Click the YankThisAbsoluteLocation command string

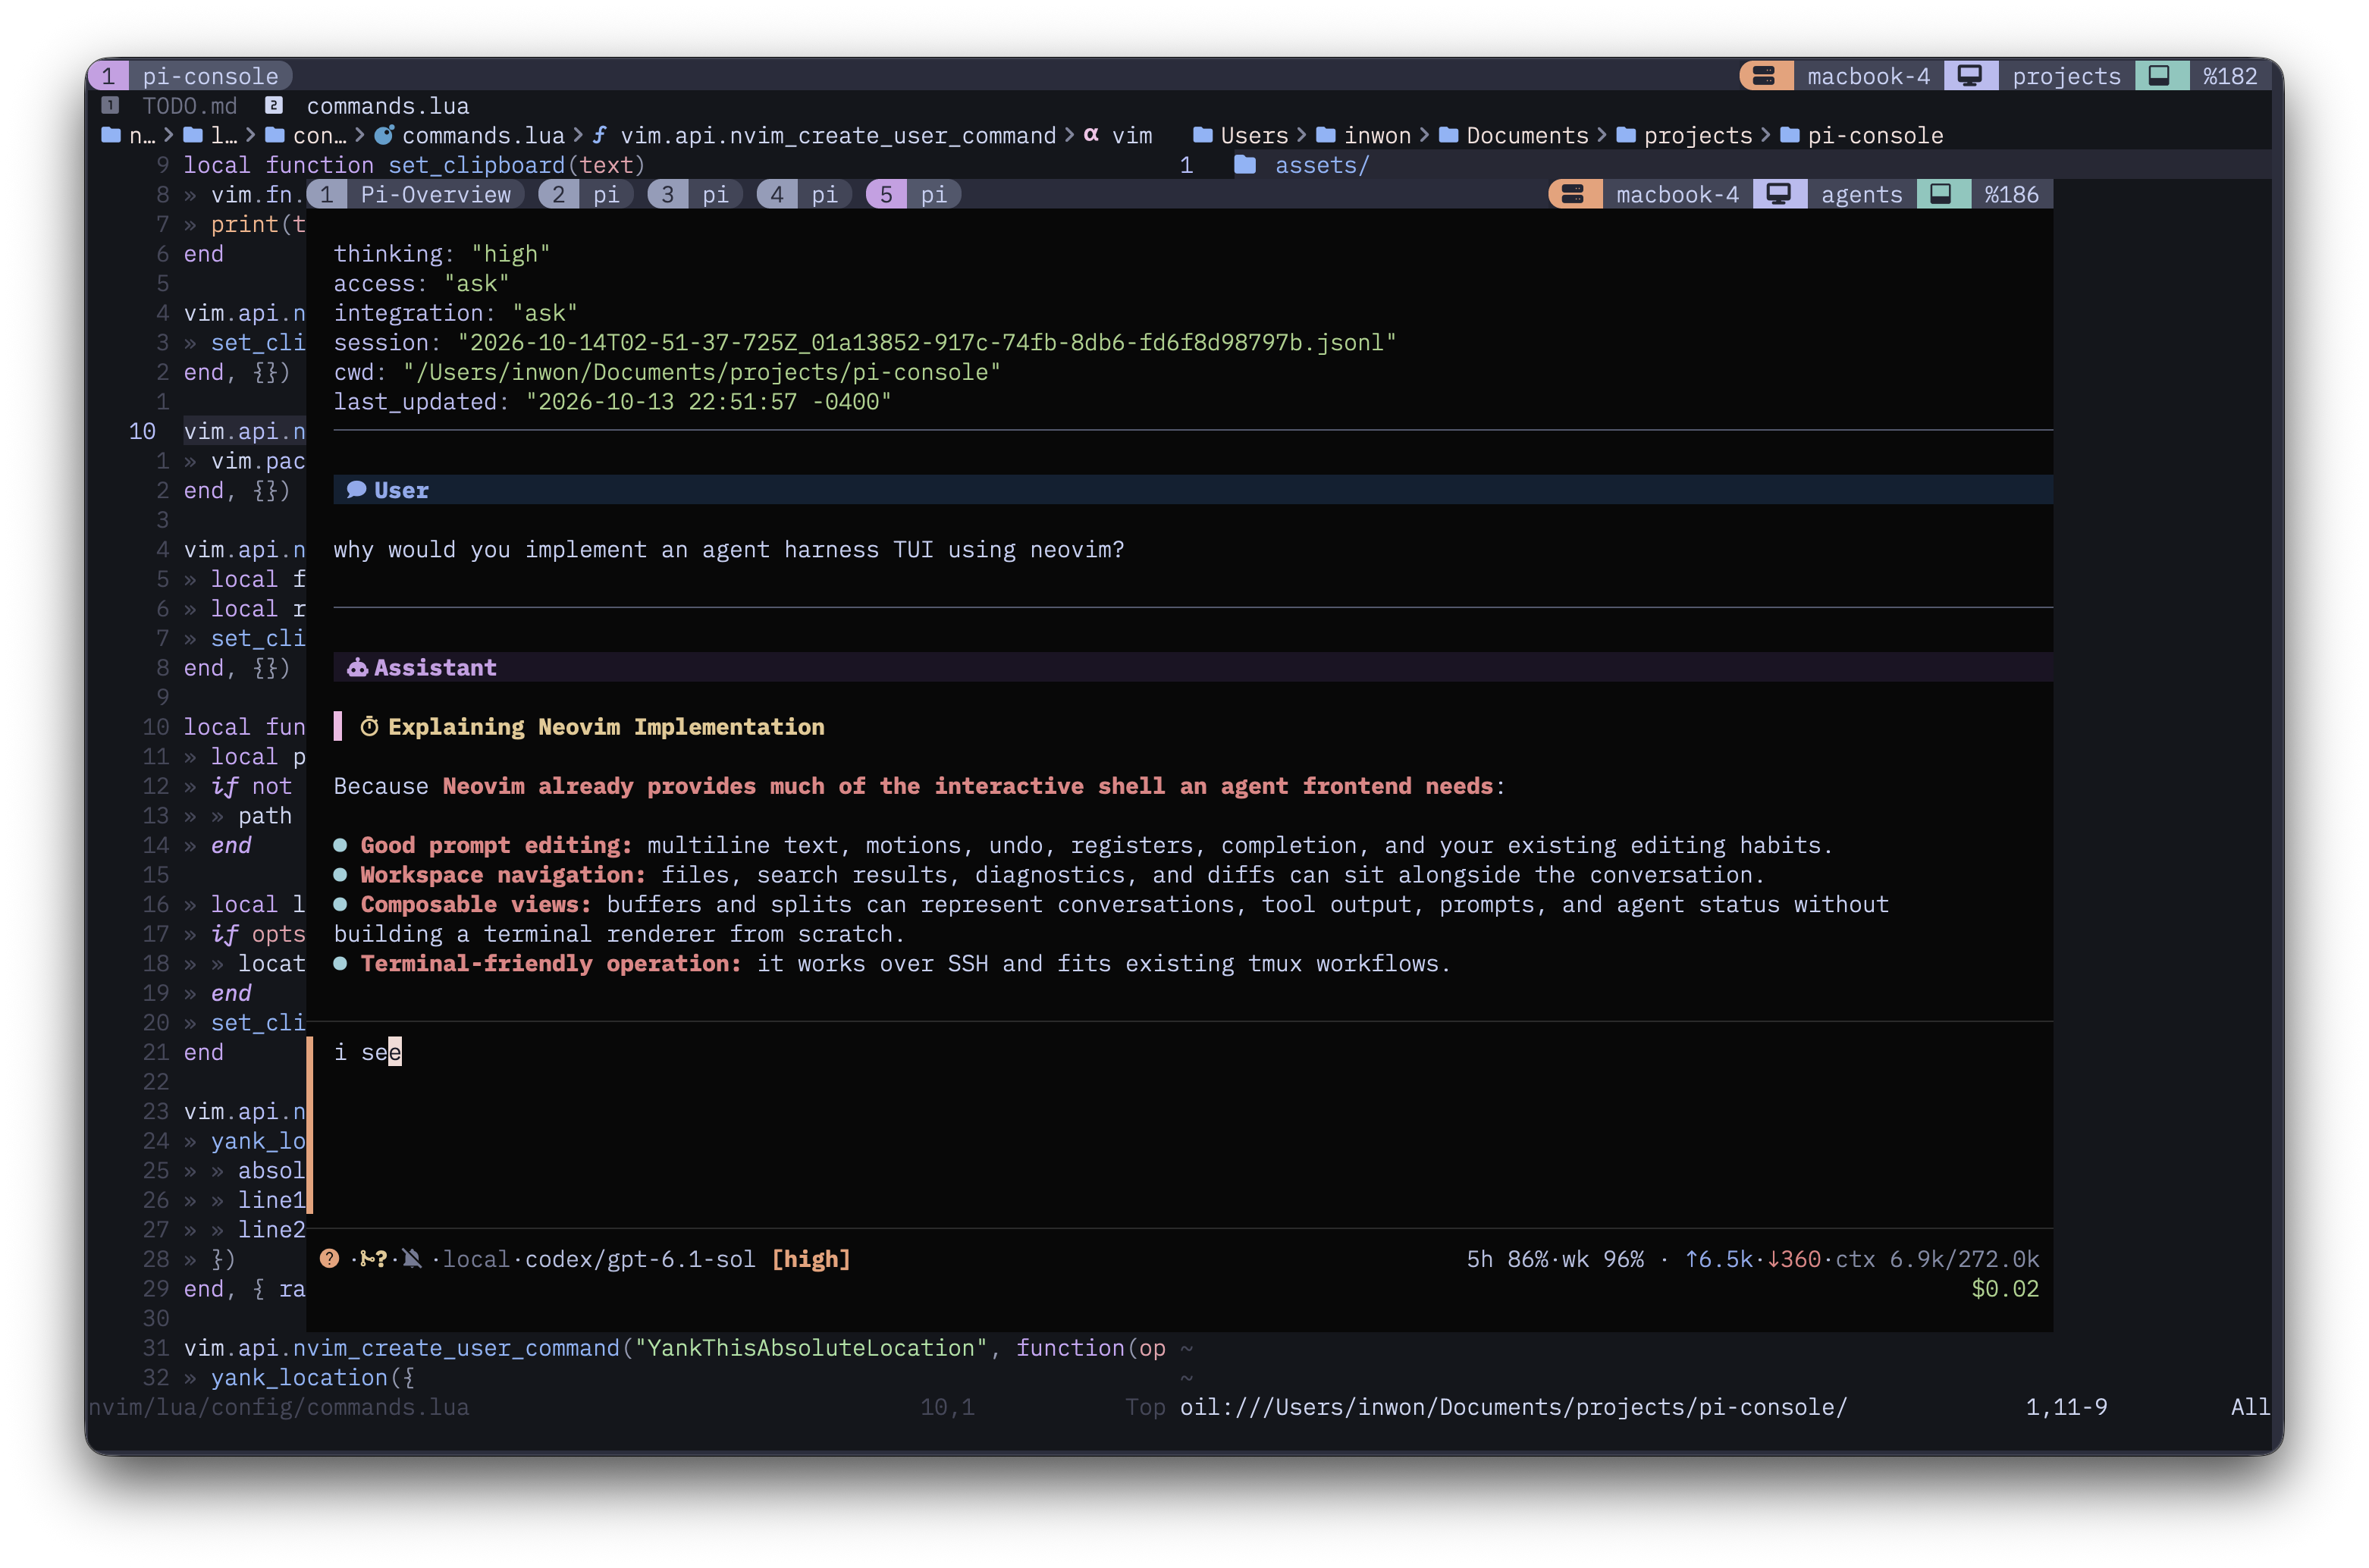[x=810, y=1348]
